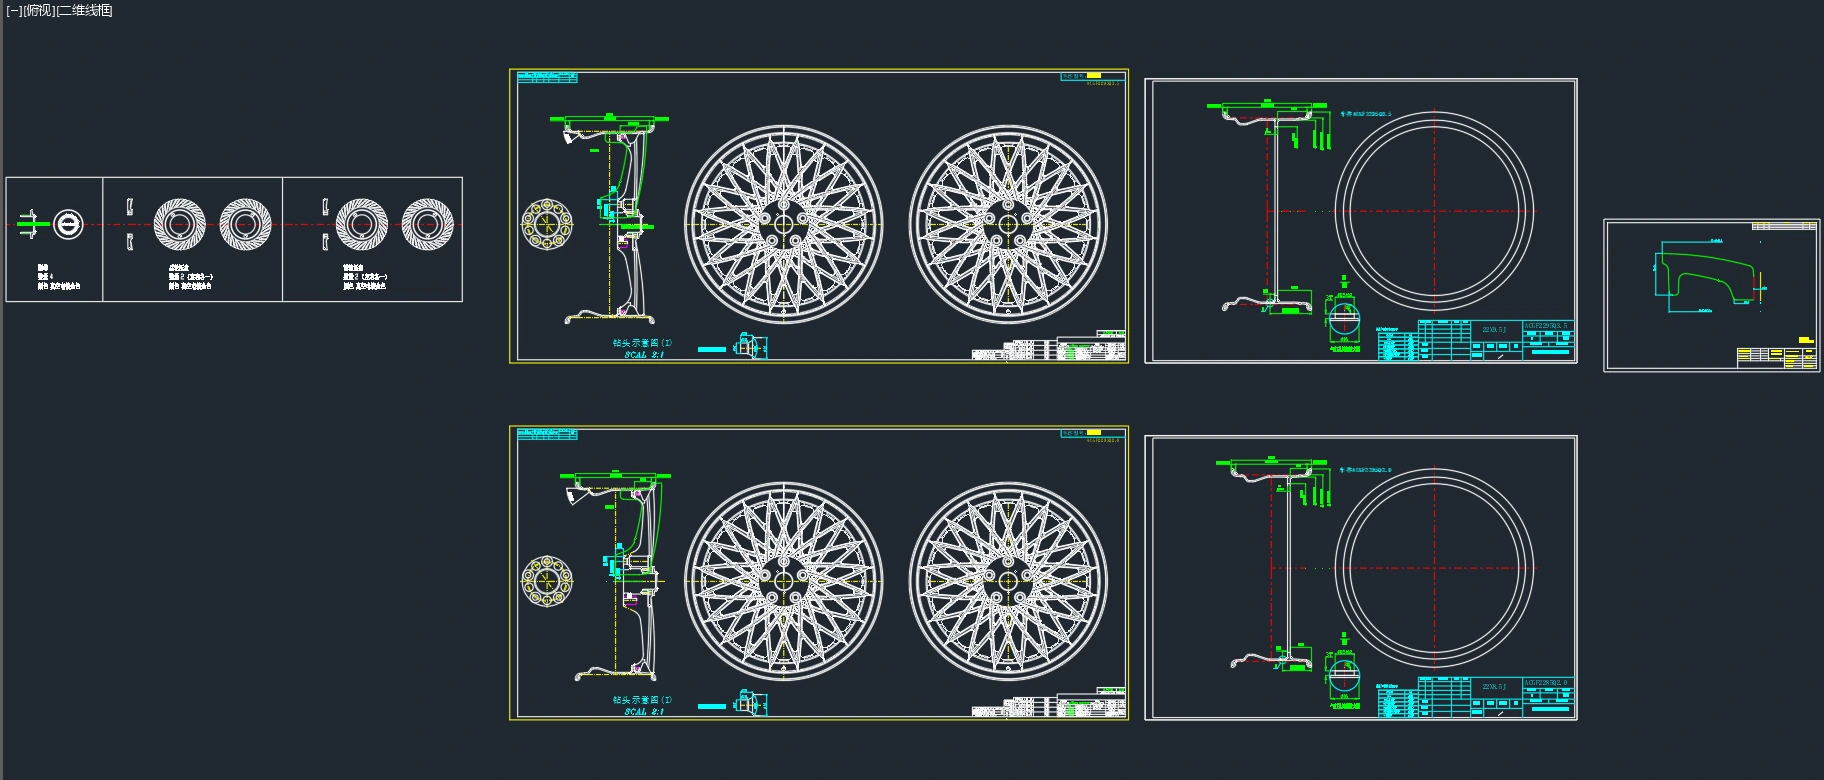
Task: Select the large rim ring in upper rim sheet
Action: click(x=1434, y=210)
